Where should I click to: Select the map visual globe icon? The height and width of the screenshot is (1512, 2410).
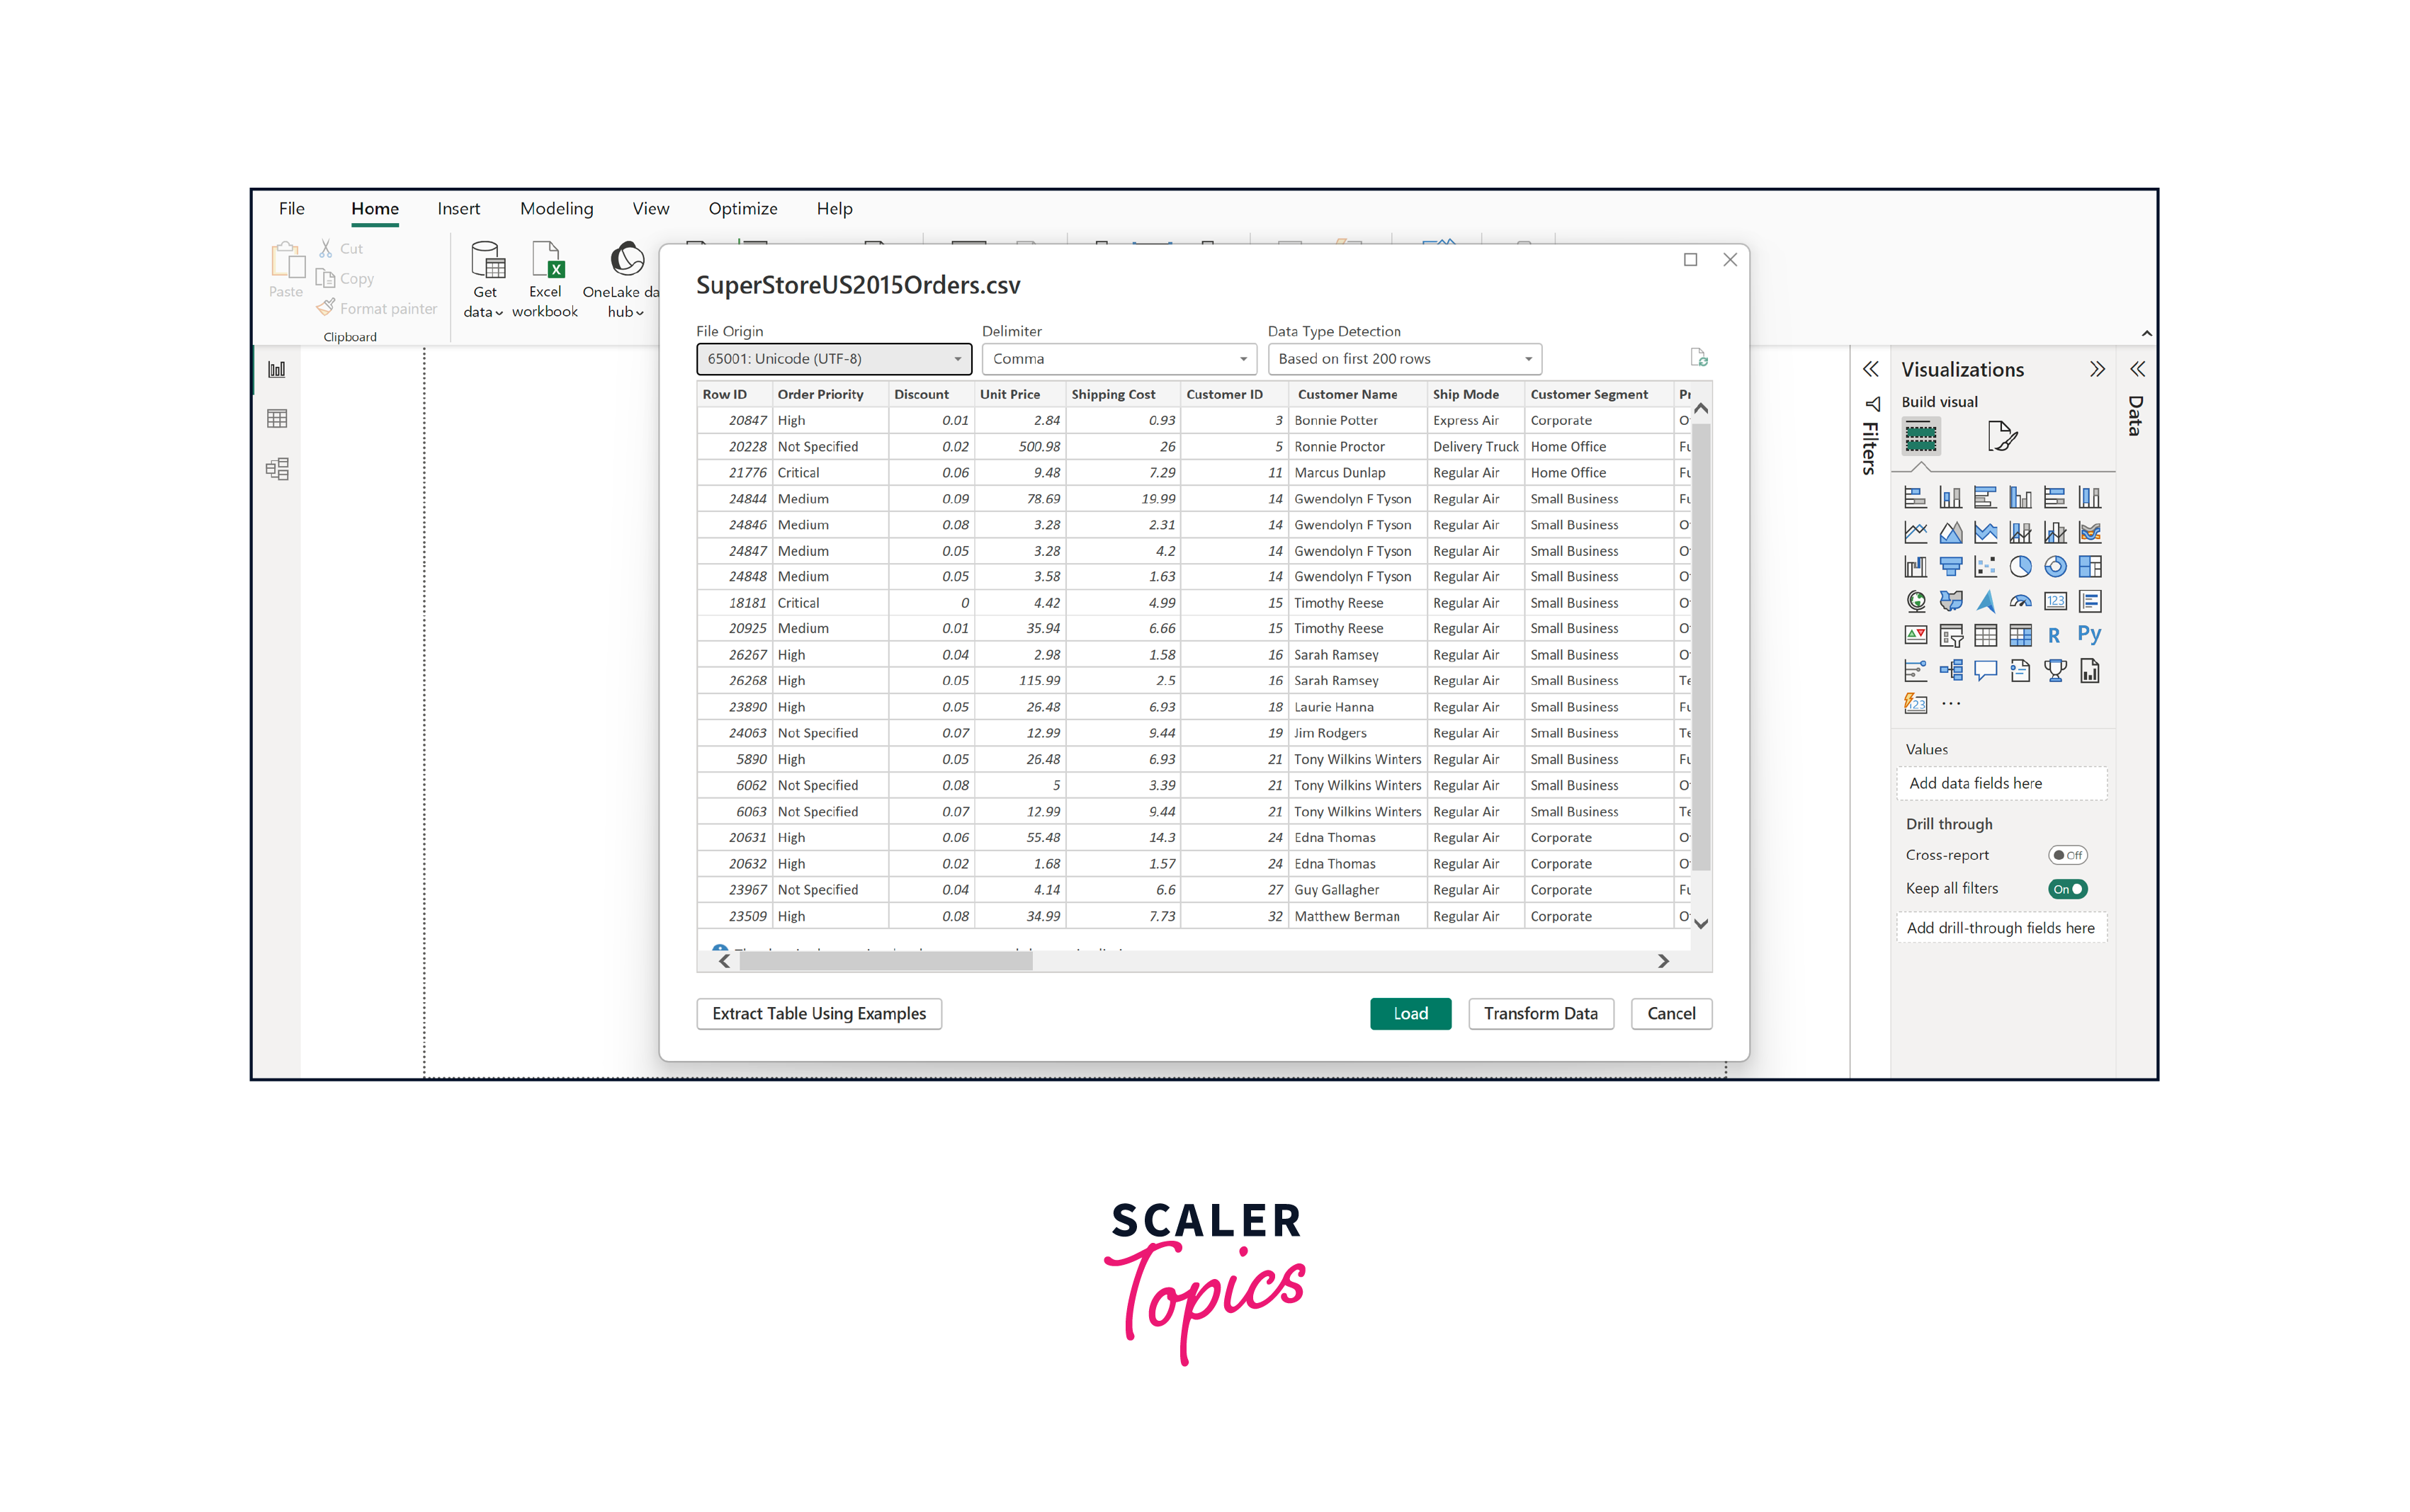[1916, 602]
